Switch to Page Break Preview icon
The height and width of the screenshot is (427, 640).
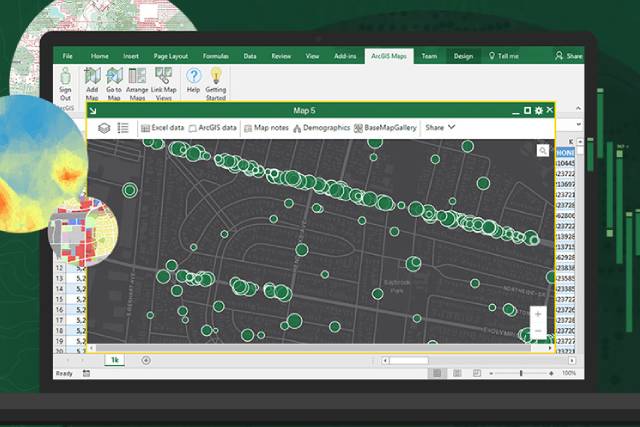(477, 373)
